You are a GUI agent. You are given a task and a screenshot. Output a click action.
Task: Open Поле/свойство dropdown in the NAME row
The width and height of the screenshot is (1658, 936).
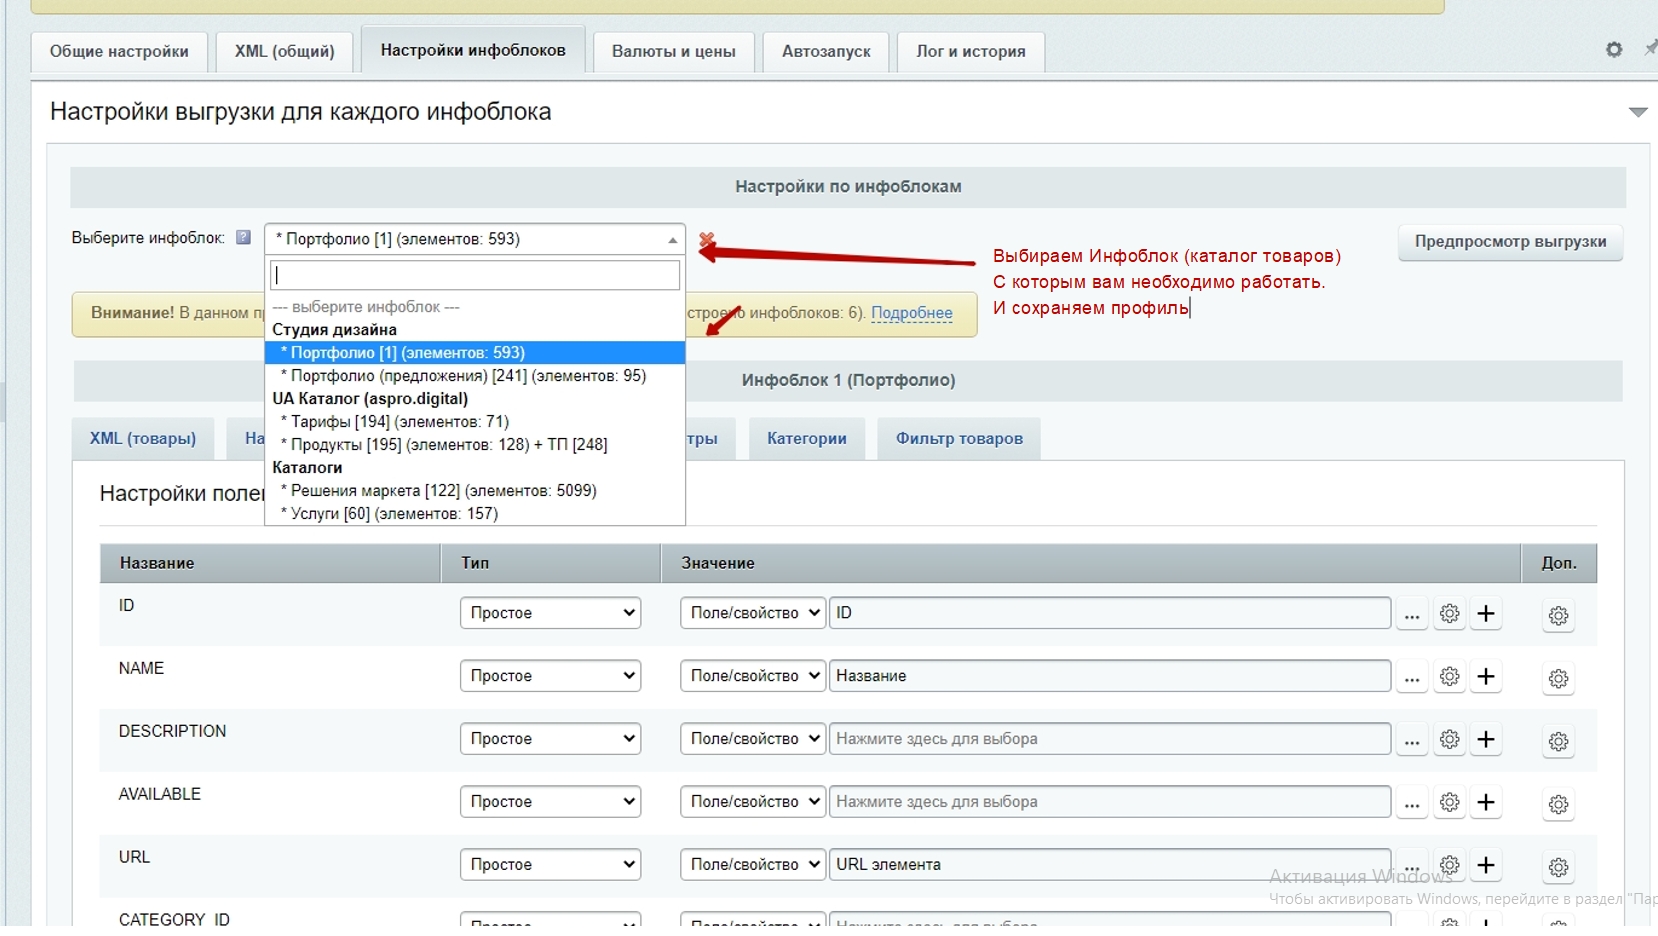753,676
